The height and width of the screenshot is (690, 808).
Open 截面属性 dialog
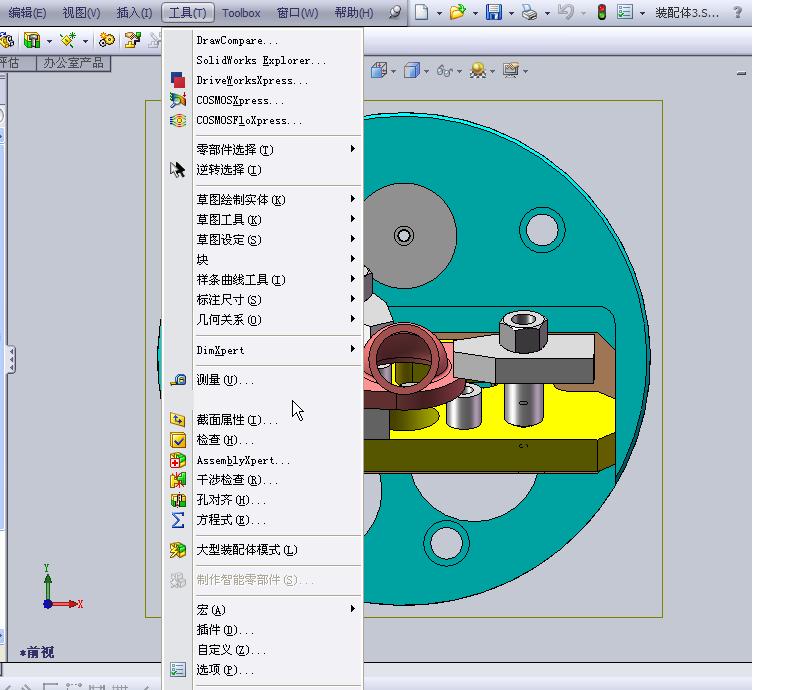click(237, 420)
